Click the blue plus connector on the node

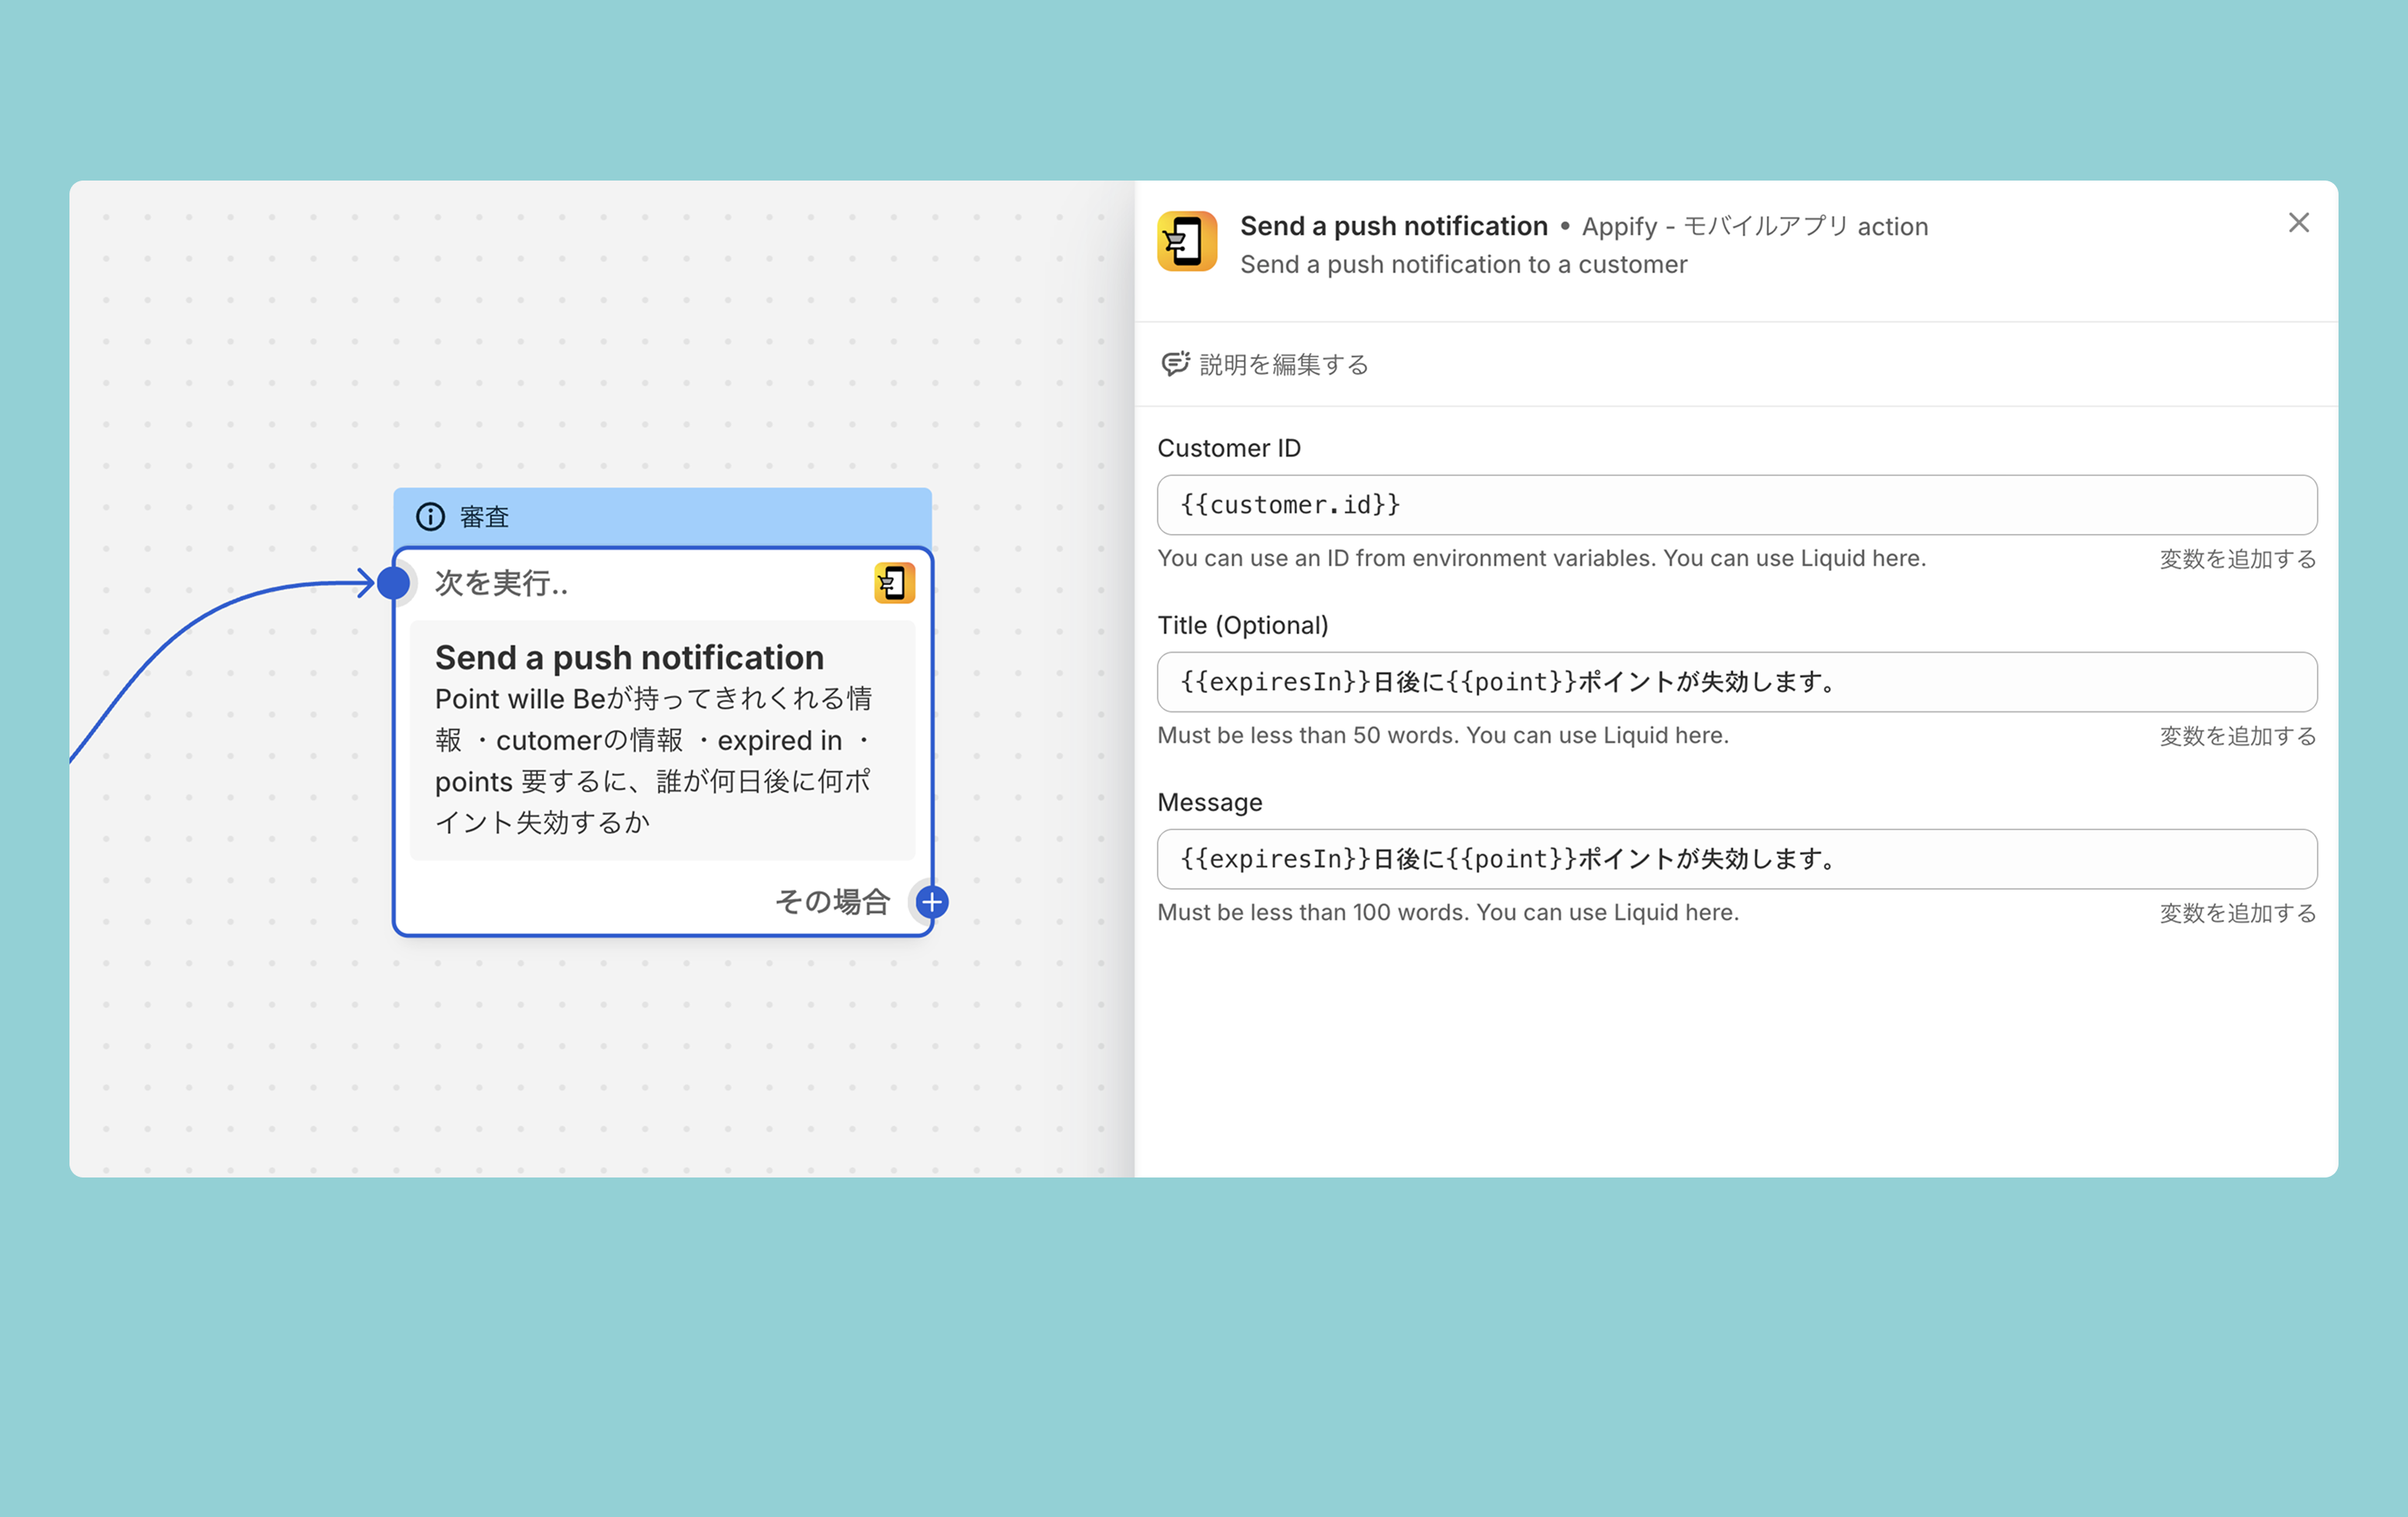click(932, 902)
